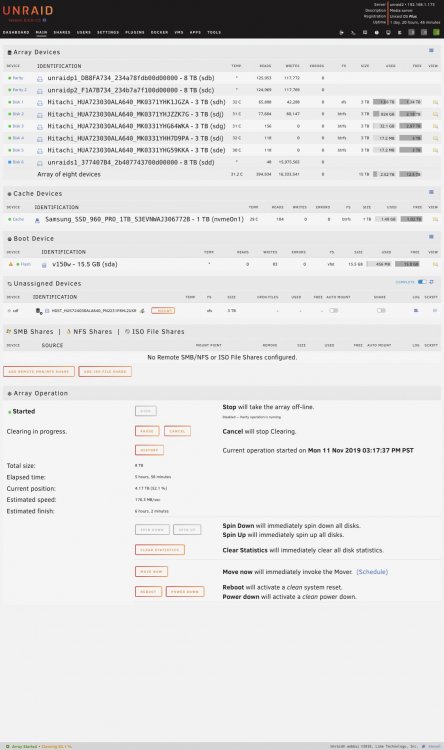This screenshot has height=750, width=444.
Task: Open the script icon for the sdf device
Action: pyautogui.click(x=435, y=310)
